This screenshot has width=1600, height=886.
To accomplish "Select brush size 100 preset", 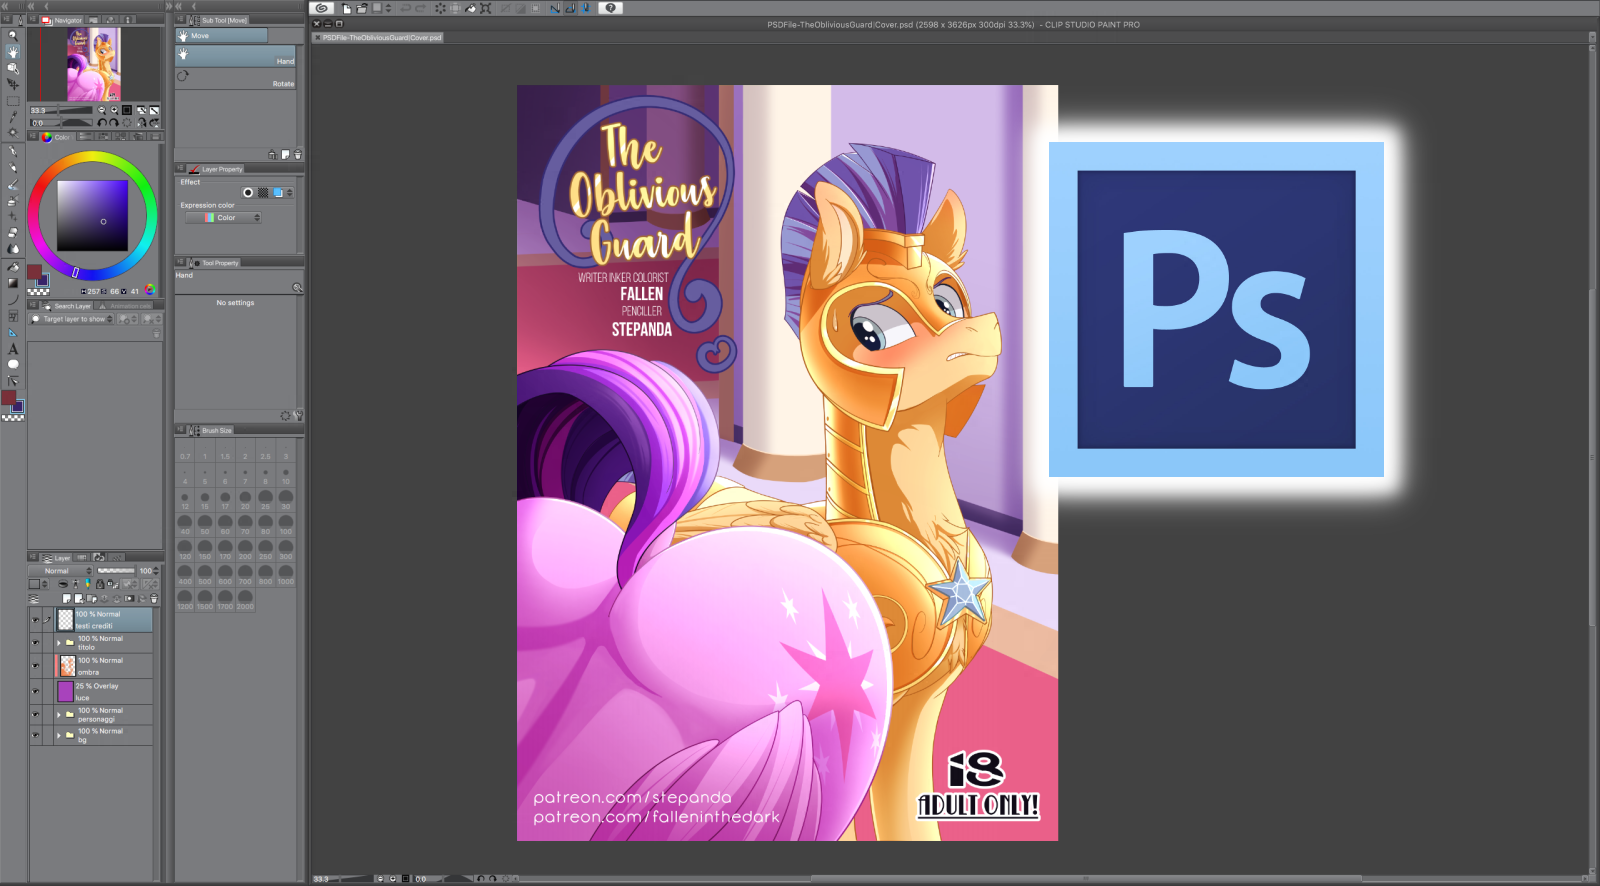I will point(286,524).
